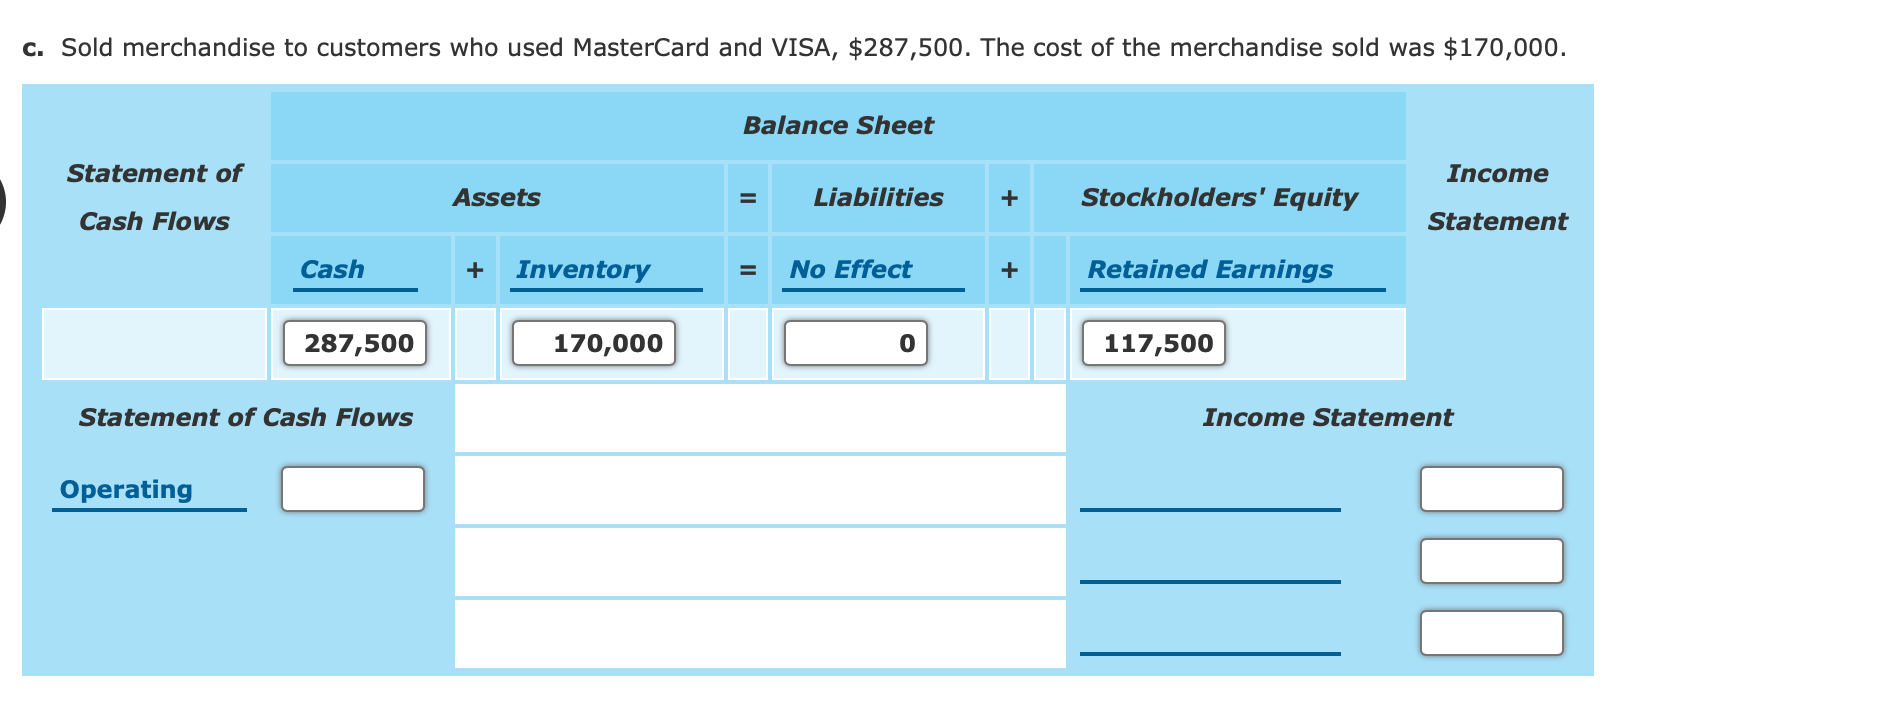Click the first Income Statement label line
The width and height of the screenshot is (1900, 710).
pos(1210,510)
